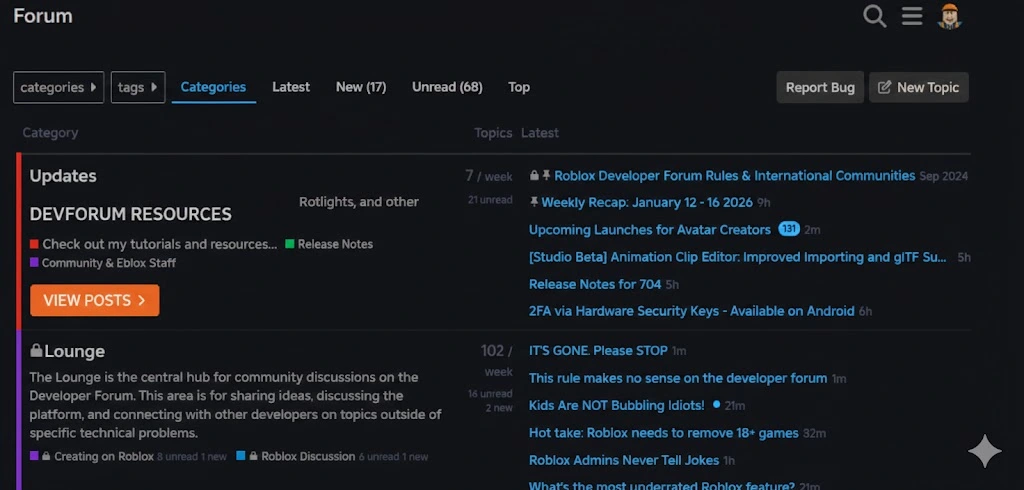Click 8 unread next to Creating on Roblox
This screenshot has height=490, width=1024.
(x=177, y=457)
